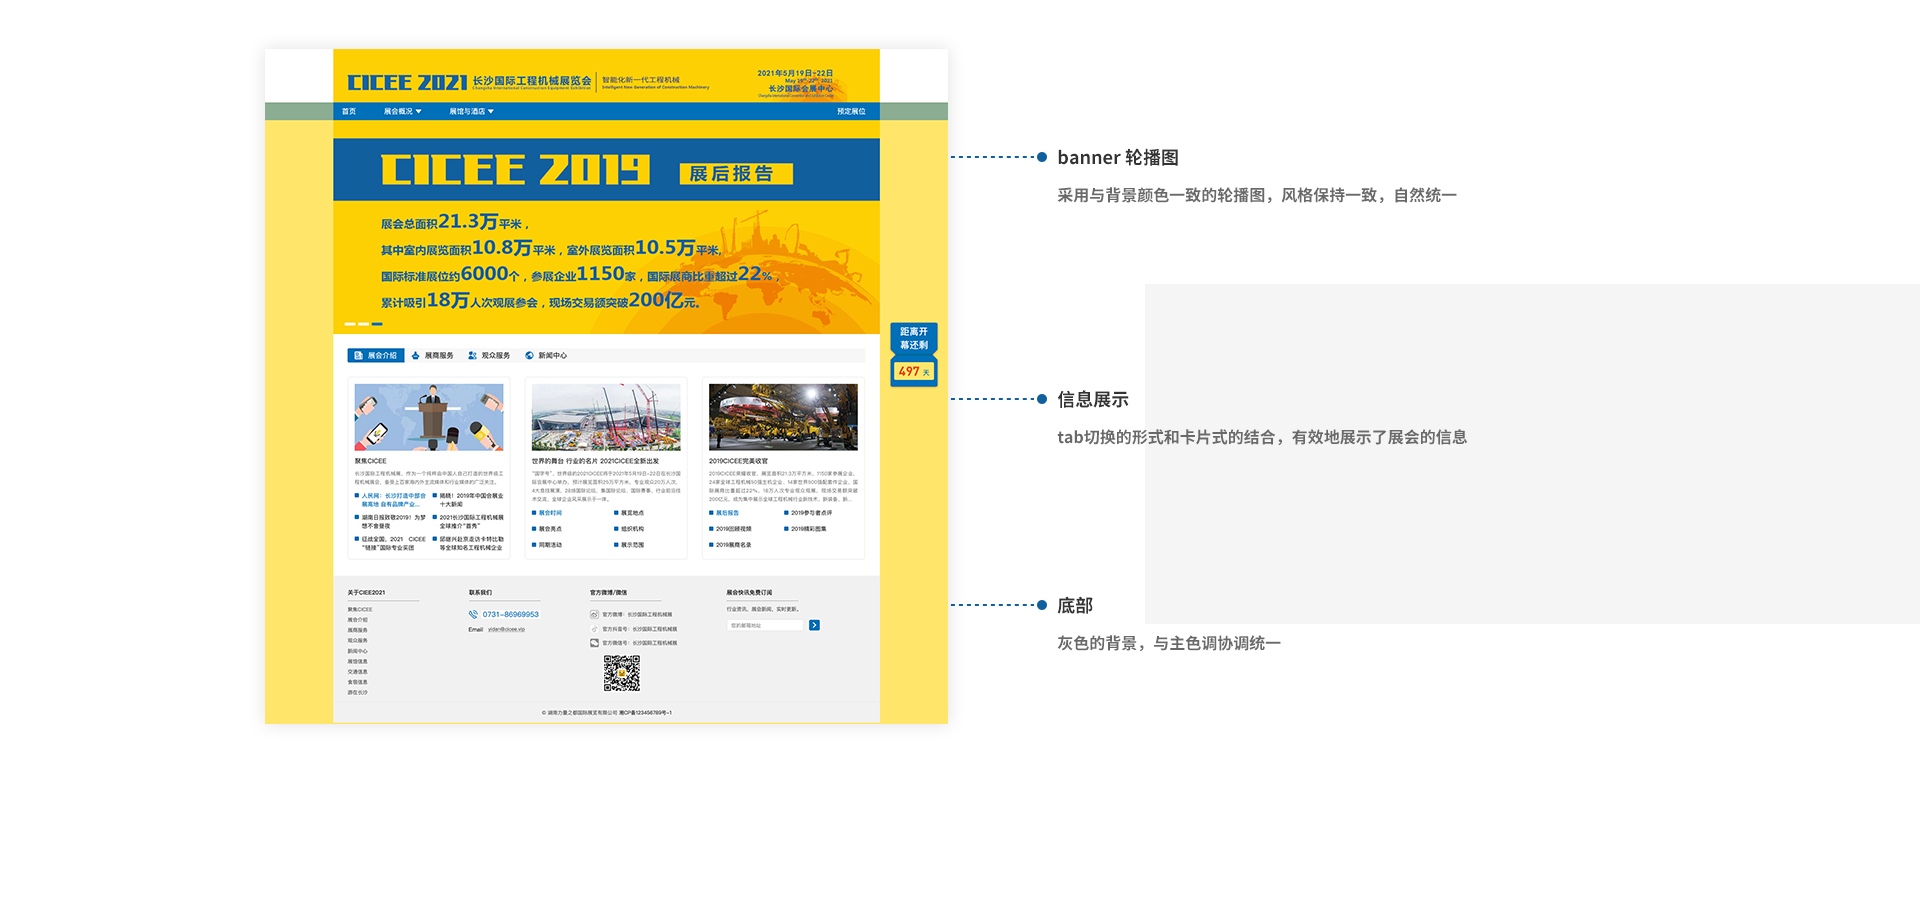Click the globe icon beside 新闻中心

coord(529,355)
